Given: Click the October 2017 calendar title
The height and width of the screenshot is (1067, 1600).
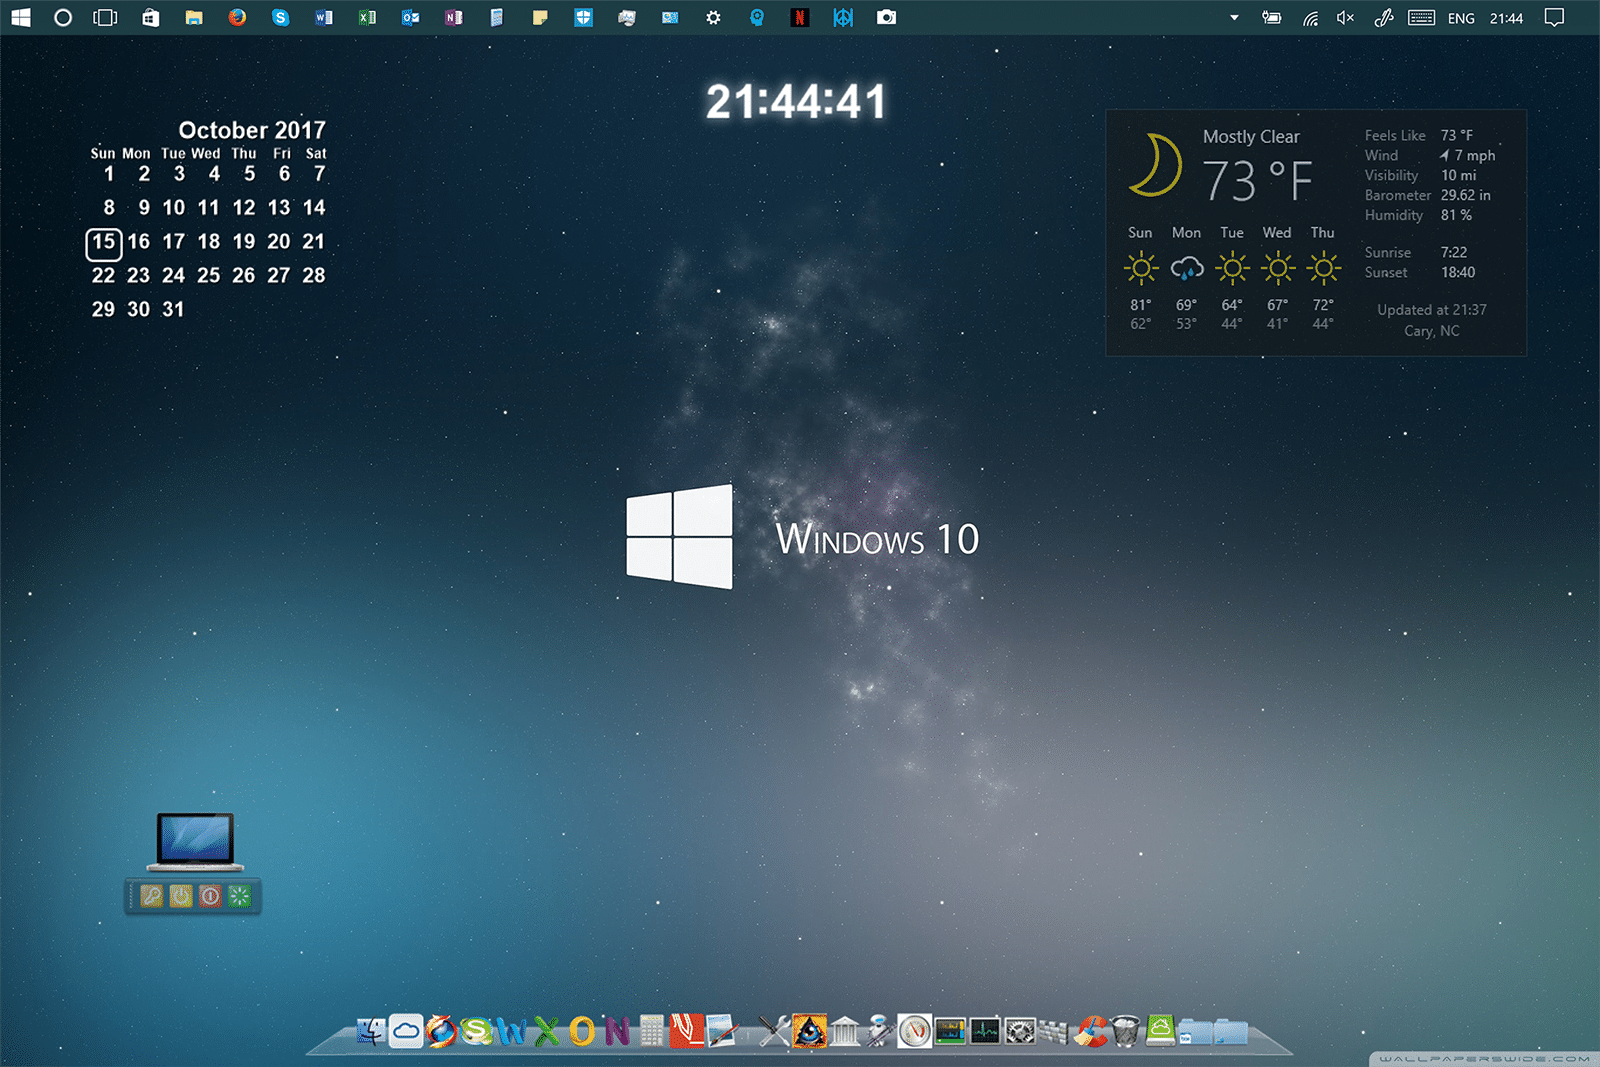Looking at the screenshot, I should click(252, 130).
